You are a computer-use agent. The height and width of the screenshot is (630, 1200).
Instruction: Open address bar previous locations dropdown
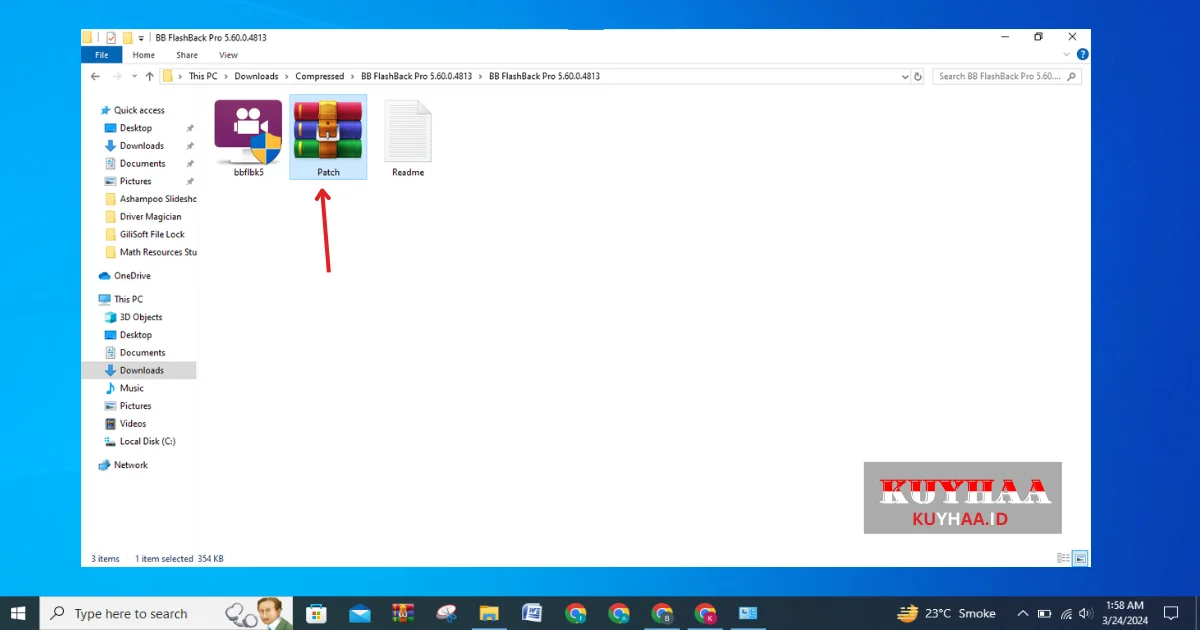(905, 76)
